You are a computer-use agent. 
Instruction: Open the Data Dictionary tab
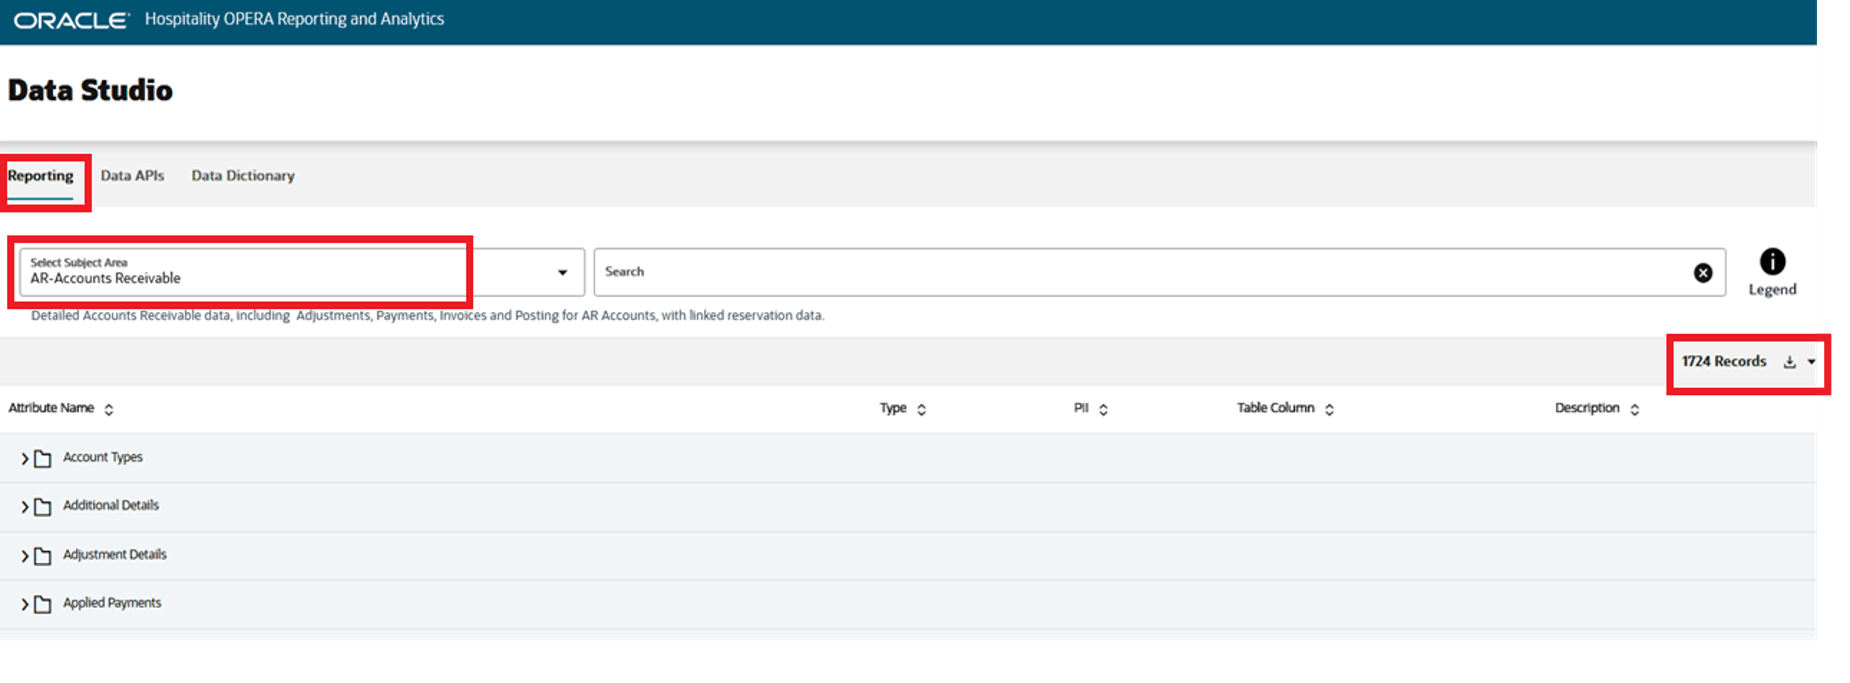tap(243, 176)
